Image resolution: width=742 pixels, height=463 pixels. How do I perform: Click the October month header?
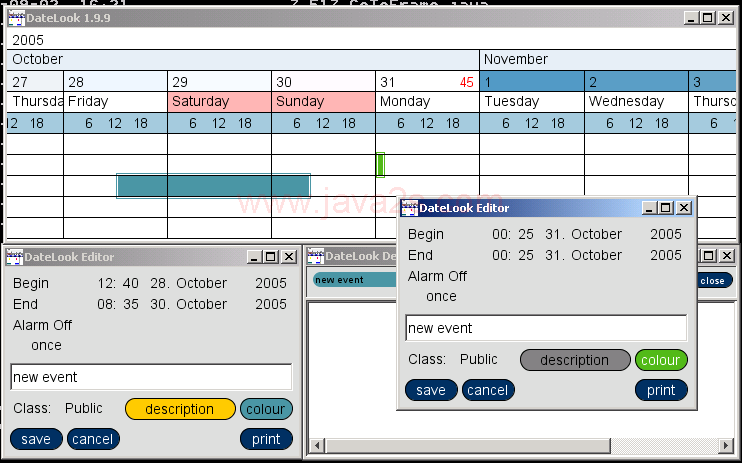click(x=243, y=60)
